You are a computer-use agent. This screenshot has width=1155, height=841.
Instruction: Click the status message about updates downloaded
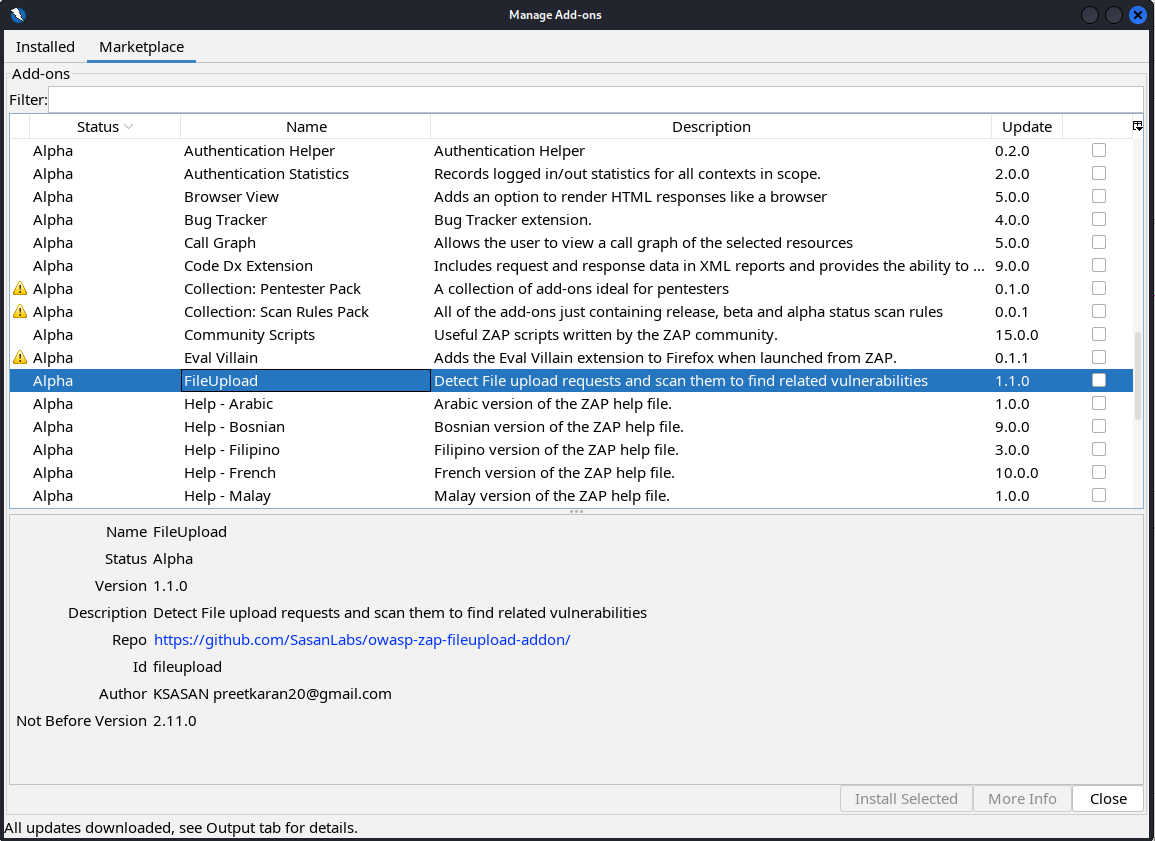pos(181,828)
